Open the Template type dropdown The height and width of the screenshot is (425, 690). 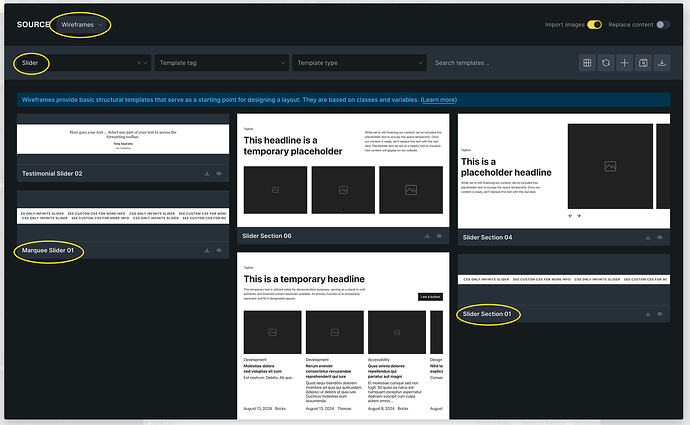360,63
